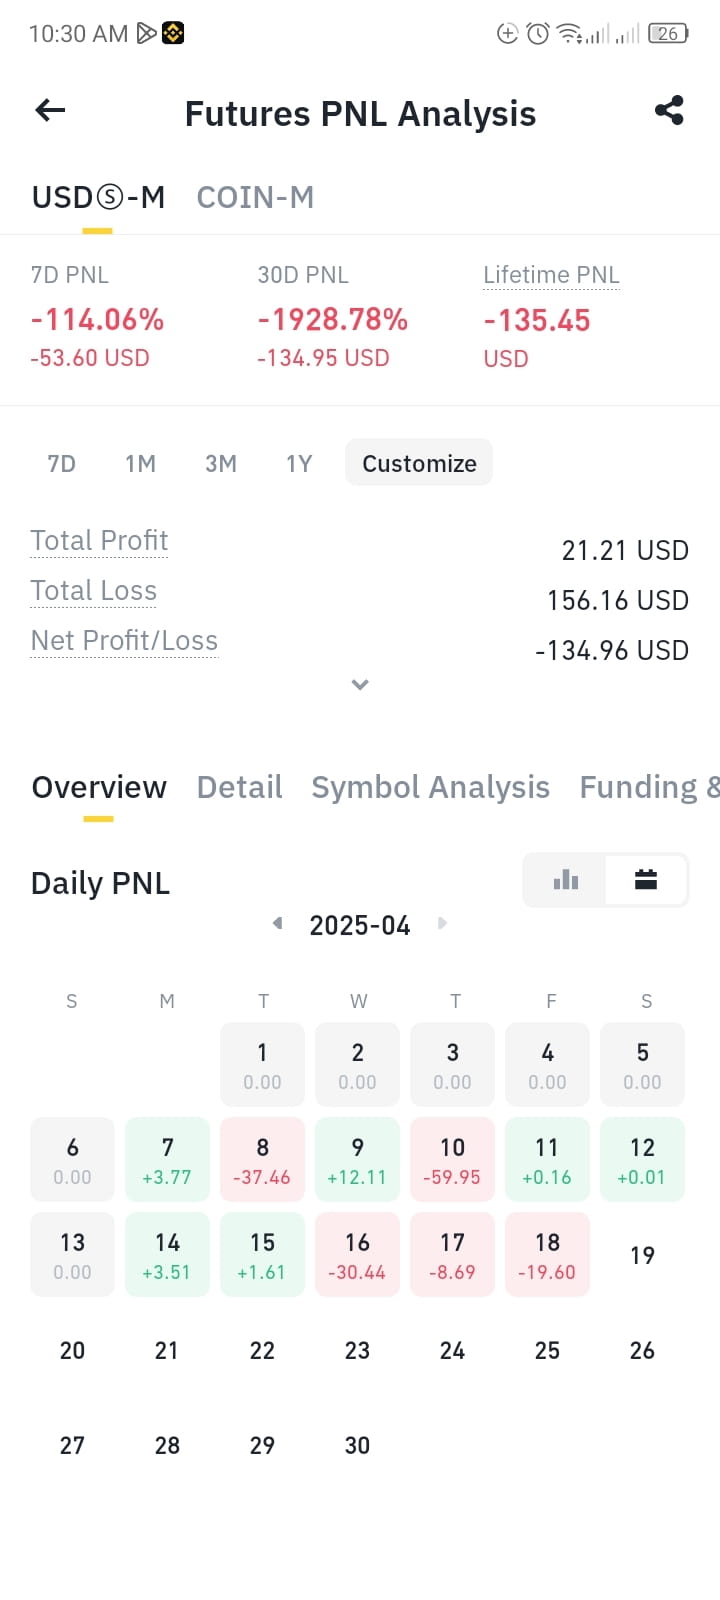Tap Lifetime PNL label for info
720x1600 pixels.
(x=551, y=275)
